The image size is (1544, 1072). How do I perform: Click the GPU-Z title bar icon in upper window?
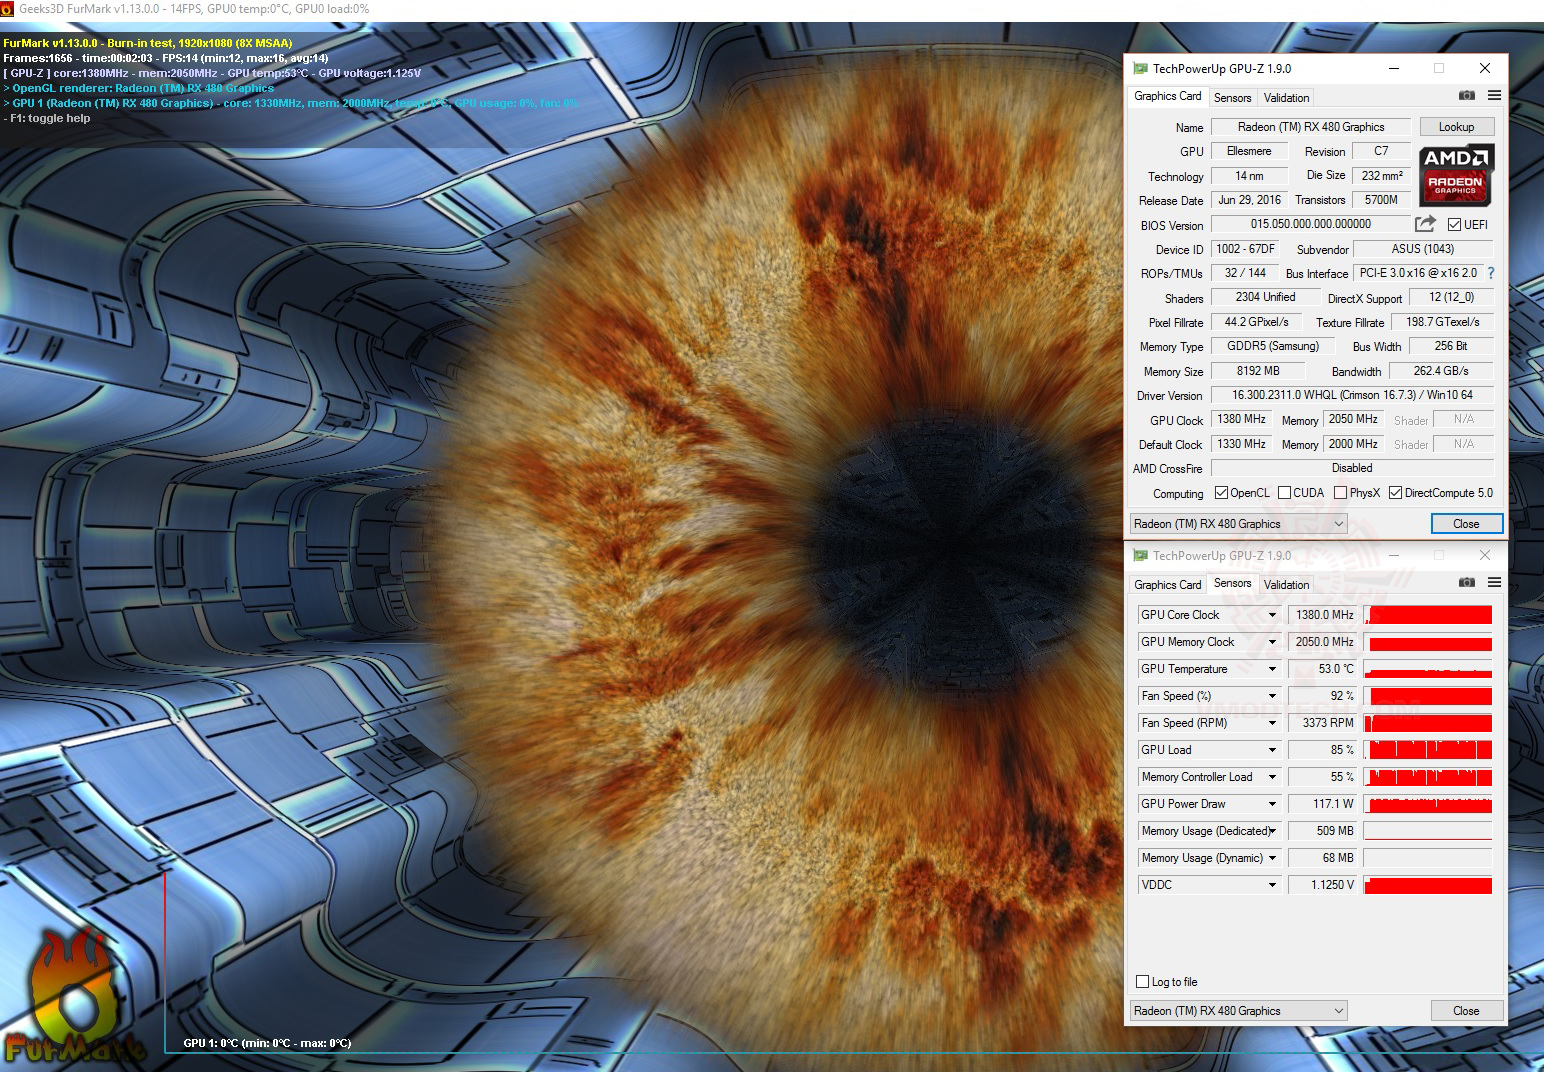point(1140,68)
